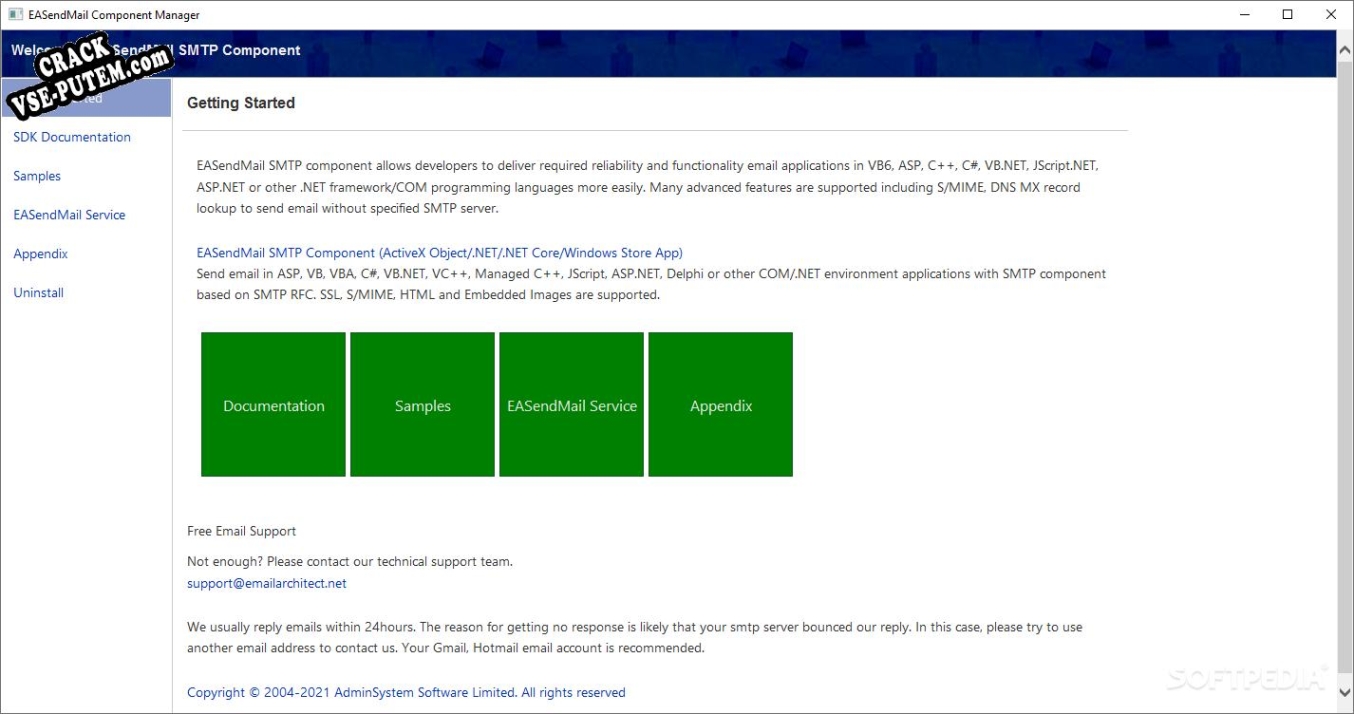The image size is (1354, 714).
Task: Open the Copyright AdminSystem Software Limited link
Action: 406,692
